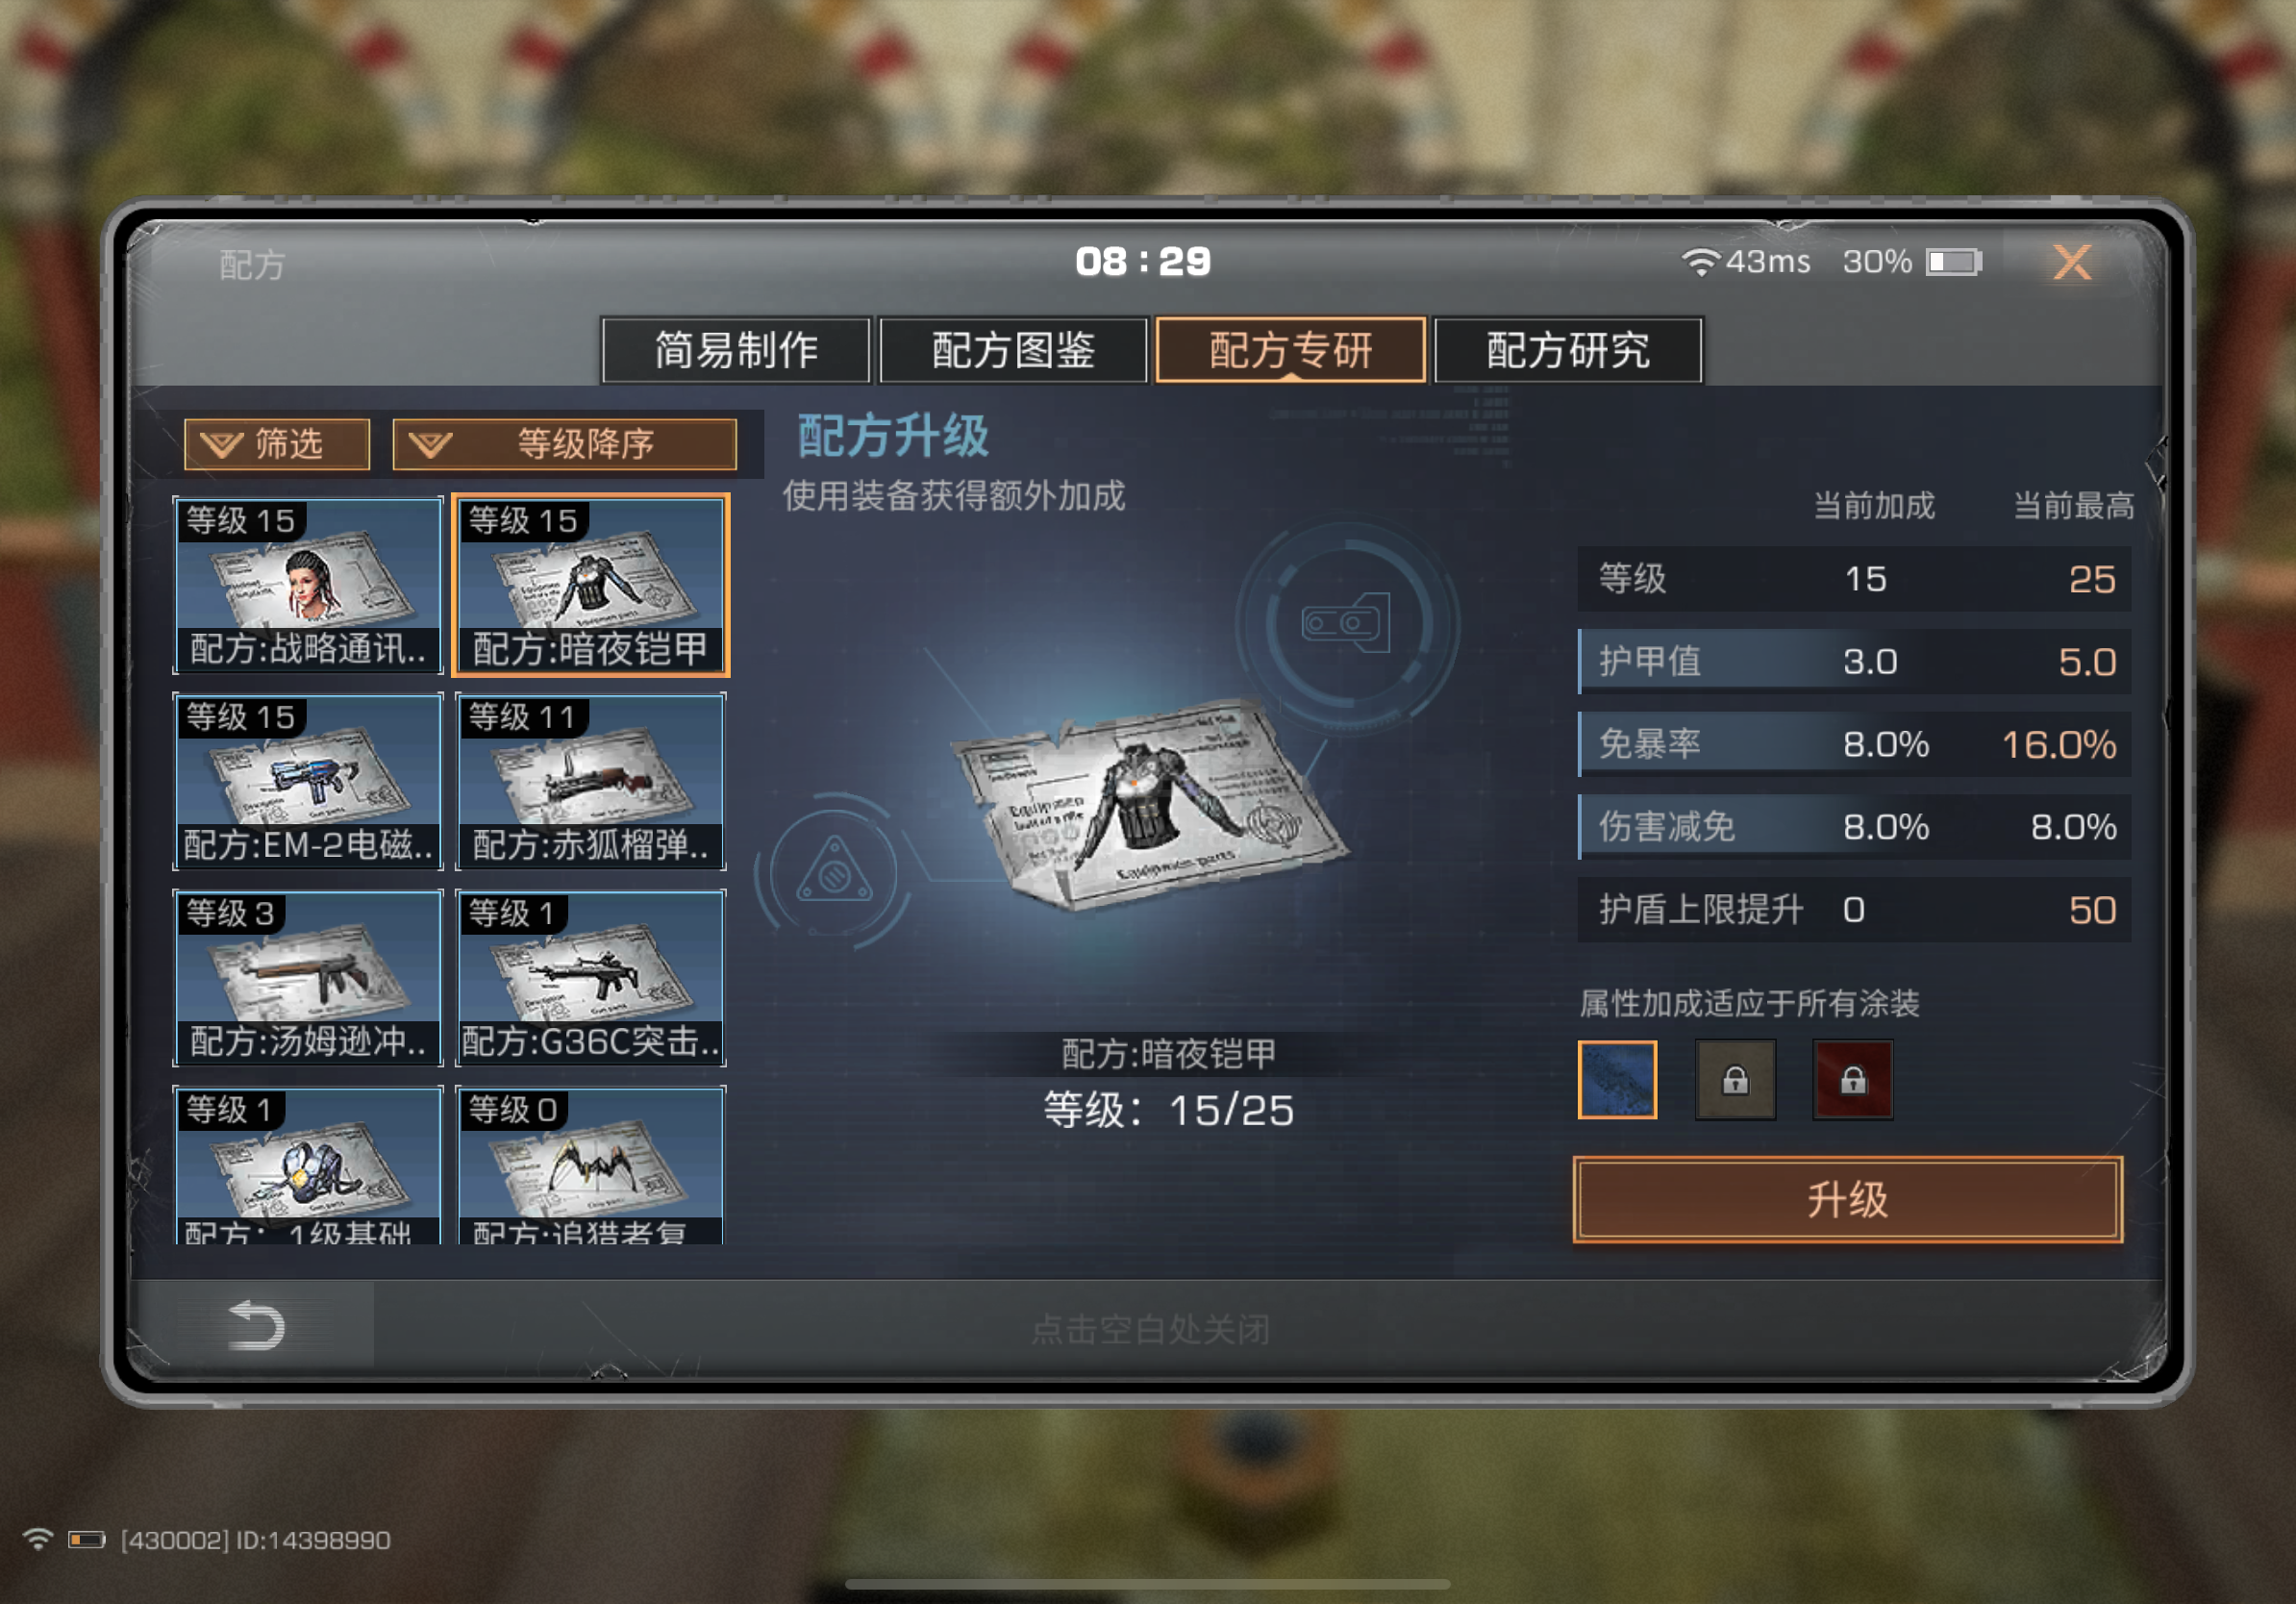The image size is (2296, 1604).
Task: Click the triangular component slot icon
Action: click(834, 872)
